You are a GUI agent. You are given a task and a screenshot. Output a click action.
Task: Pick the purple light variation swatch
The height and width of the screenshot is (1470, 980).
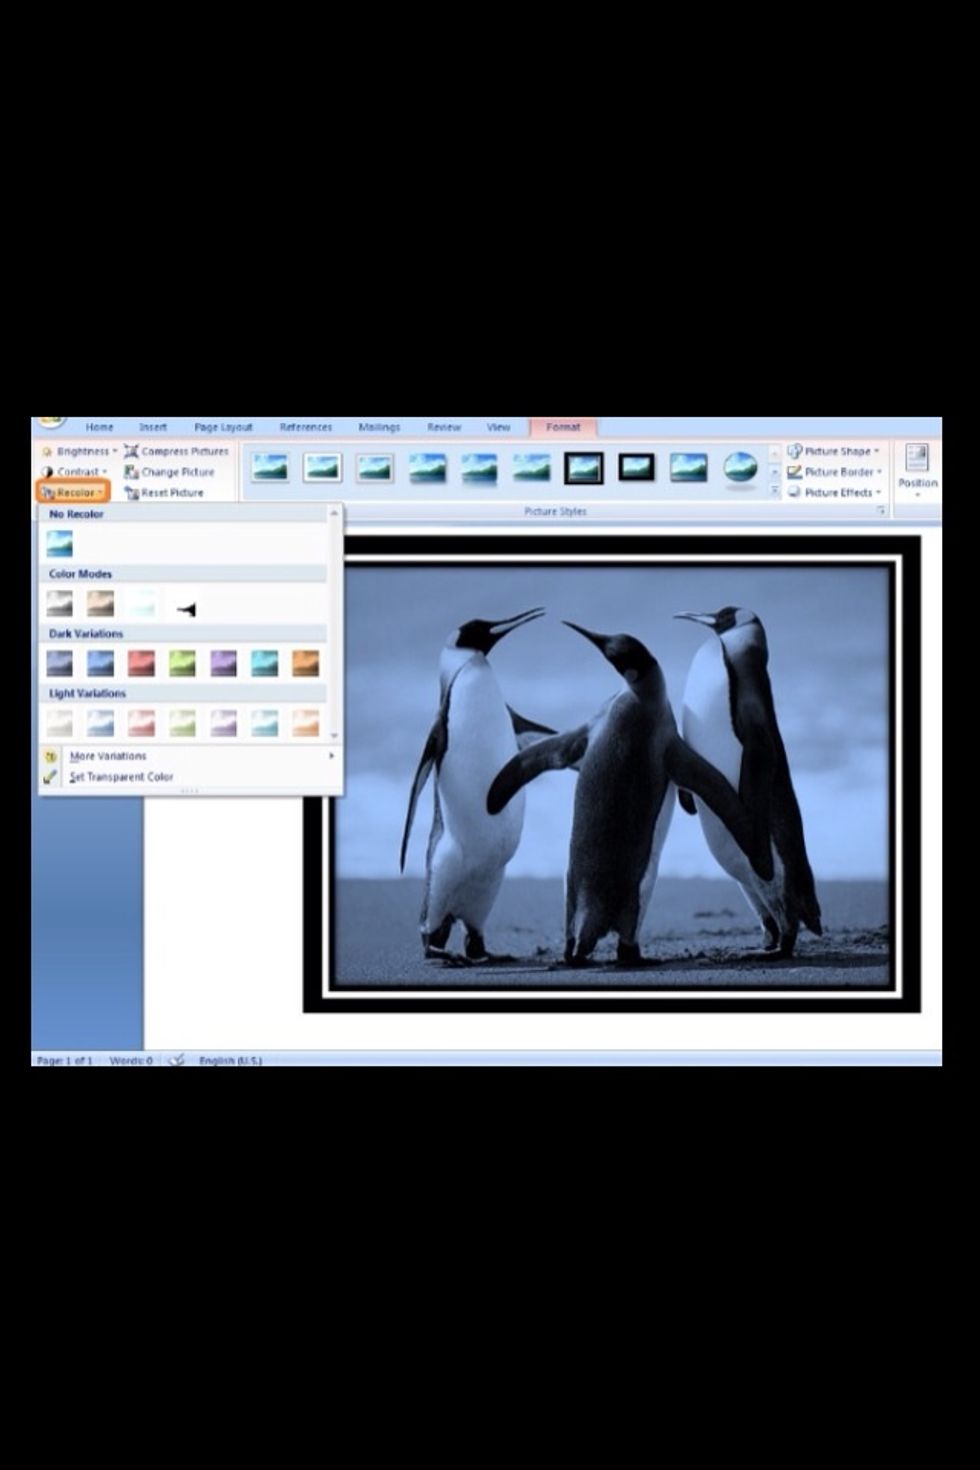click(x=224, y=723)
